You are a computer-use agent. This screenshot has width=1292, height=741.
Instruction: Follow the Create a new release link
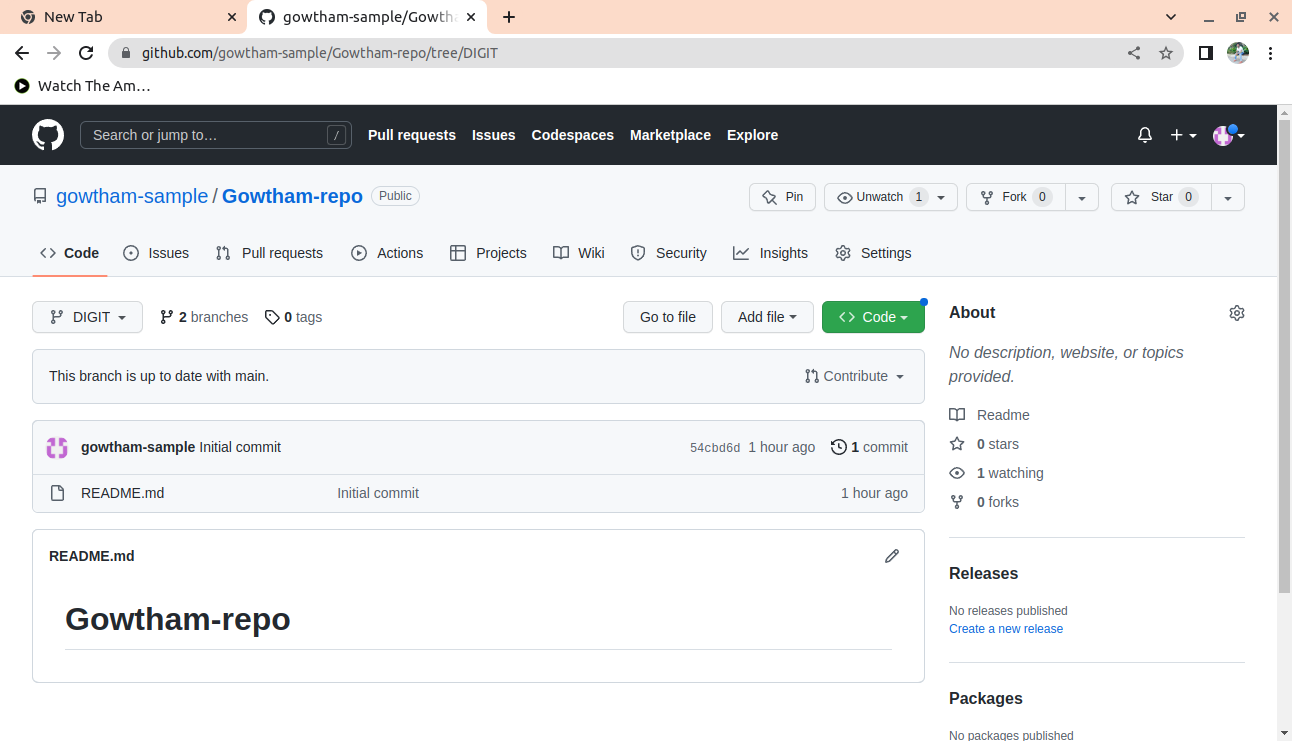pos(1005,629)
